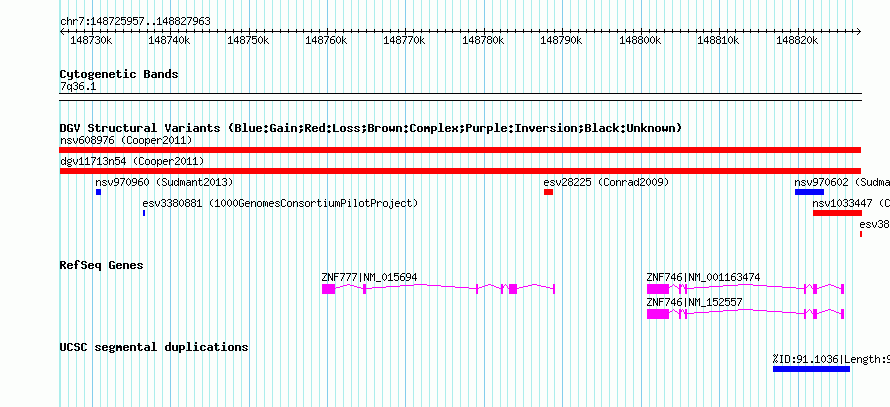890x407 pixels.
Task: Click the ZNF777|NM_015694 gene label
Action: pos(369,277)
